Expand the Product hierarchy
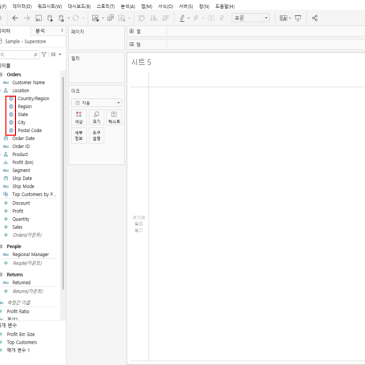Screen dimensions: 365x365 coord(1,154)
